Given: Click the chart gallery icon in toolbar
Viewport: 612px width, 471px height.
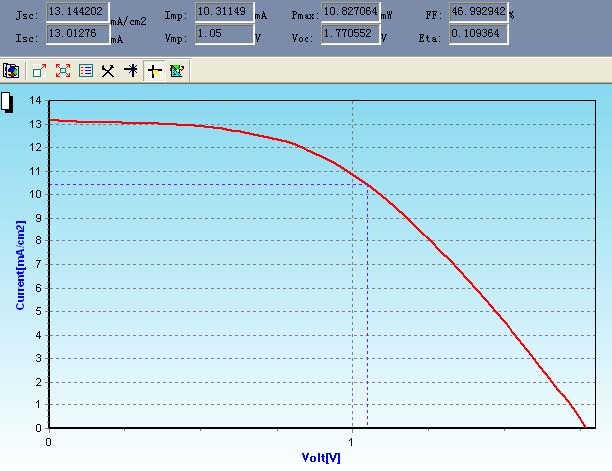Looking at the screenshot, I should [x=12, y=71].
